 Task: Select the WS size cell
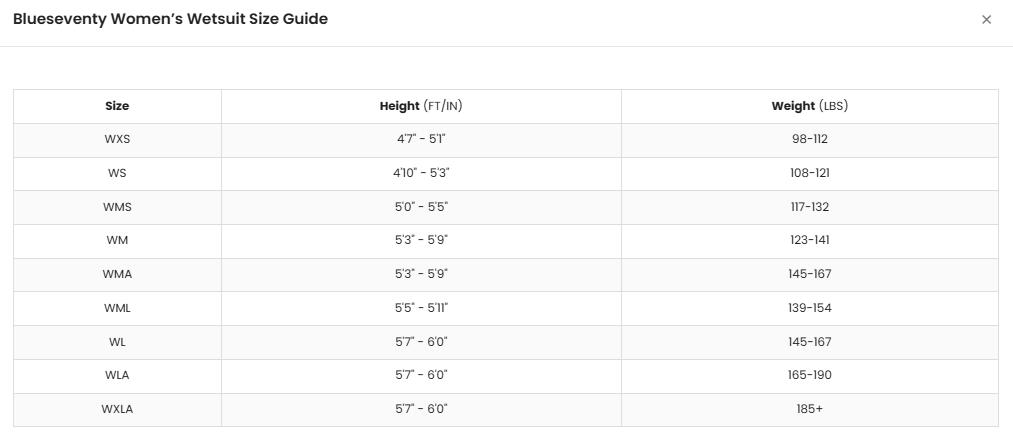pyautogui.click(x=117, y=173)
